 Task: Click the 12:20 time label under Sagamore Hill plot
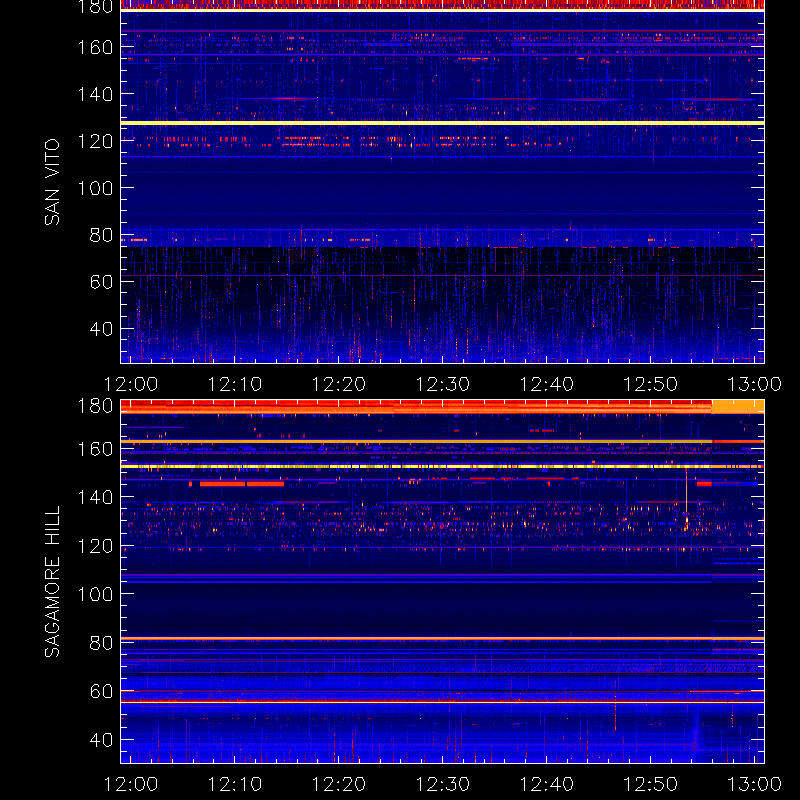click(339, 784)
